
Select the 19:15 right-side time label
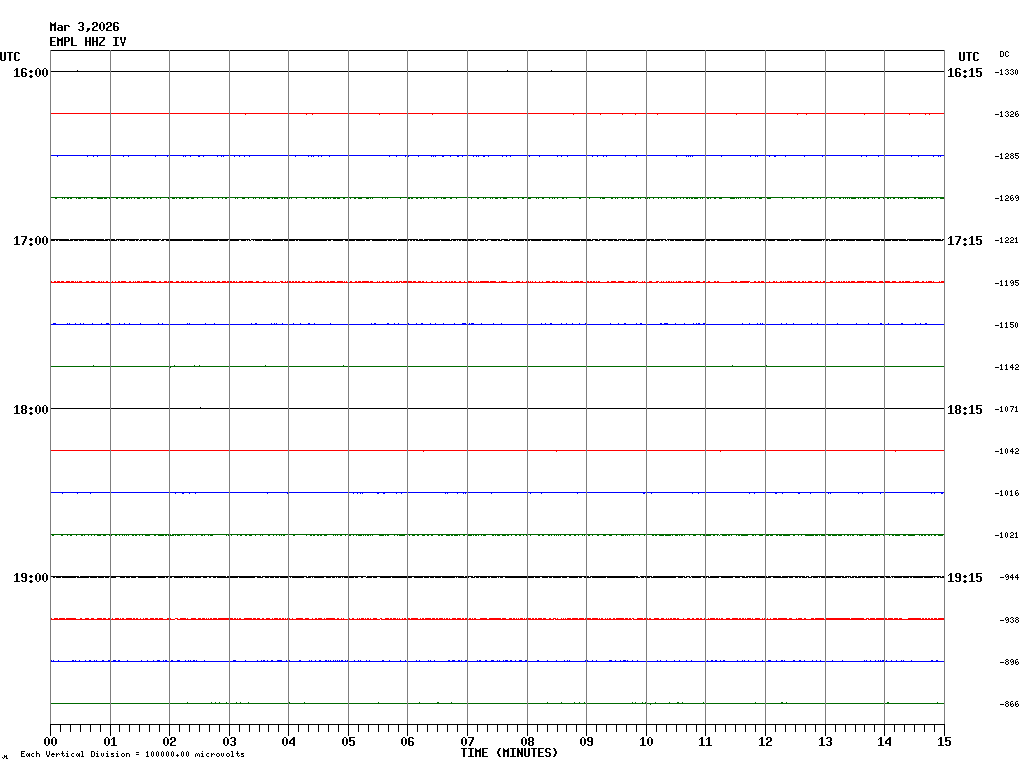tap(964, 578)
